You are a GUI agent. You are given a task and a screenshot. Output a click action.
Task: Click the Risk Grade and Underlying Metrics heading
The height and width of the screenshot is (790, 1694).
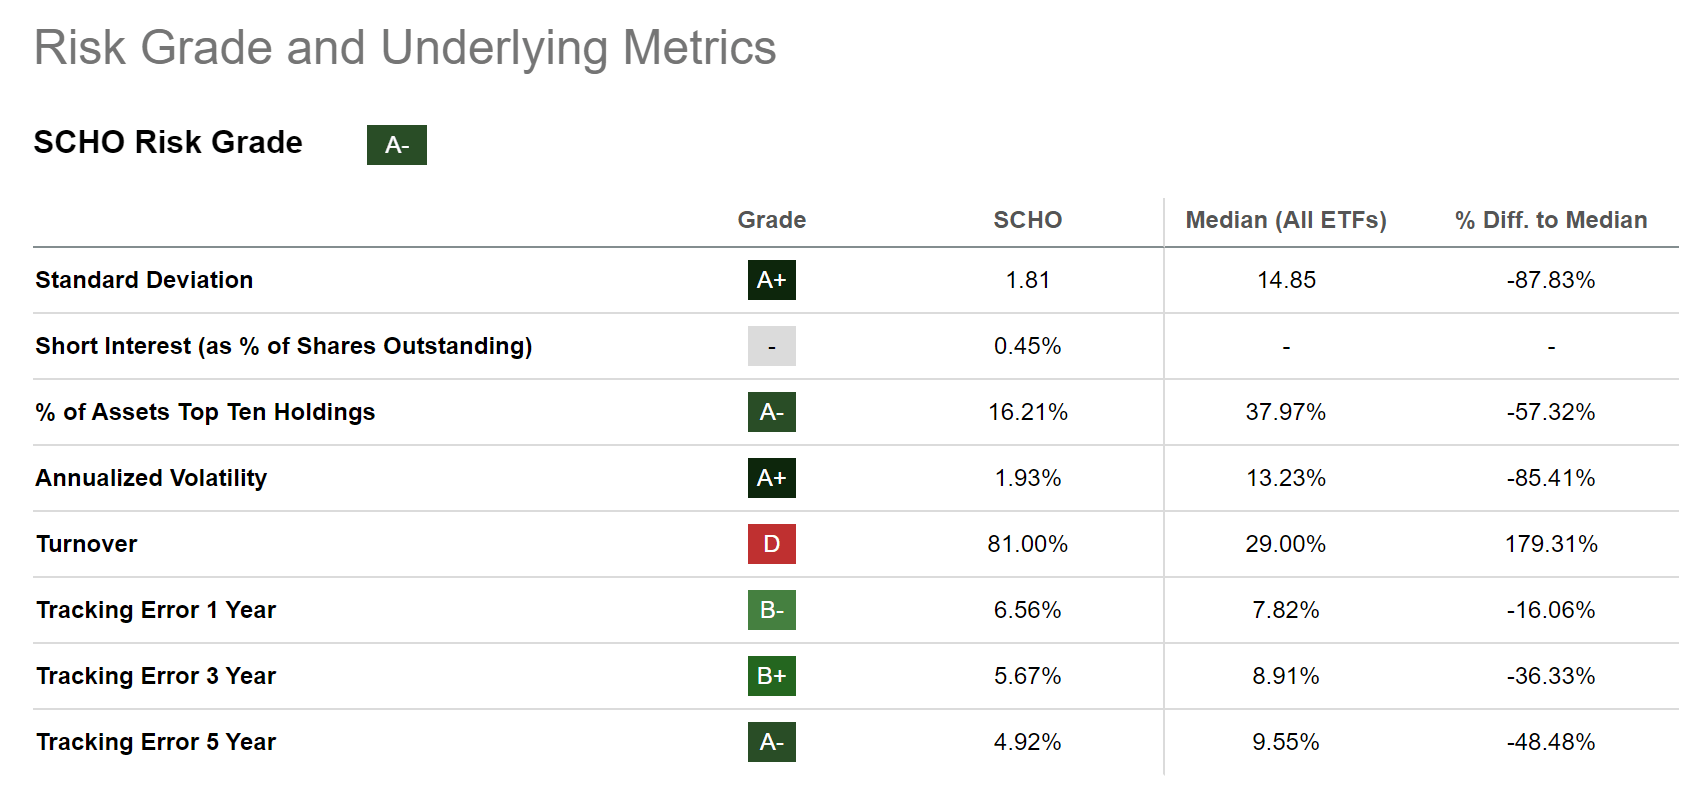[405, 48]
